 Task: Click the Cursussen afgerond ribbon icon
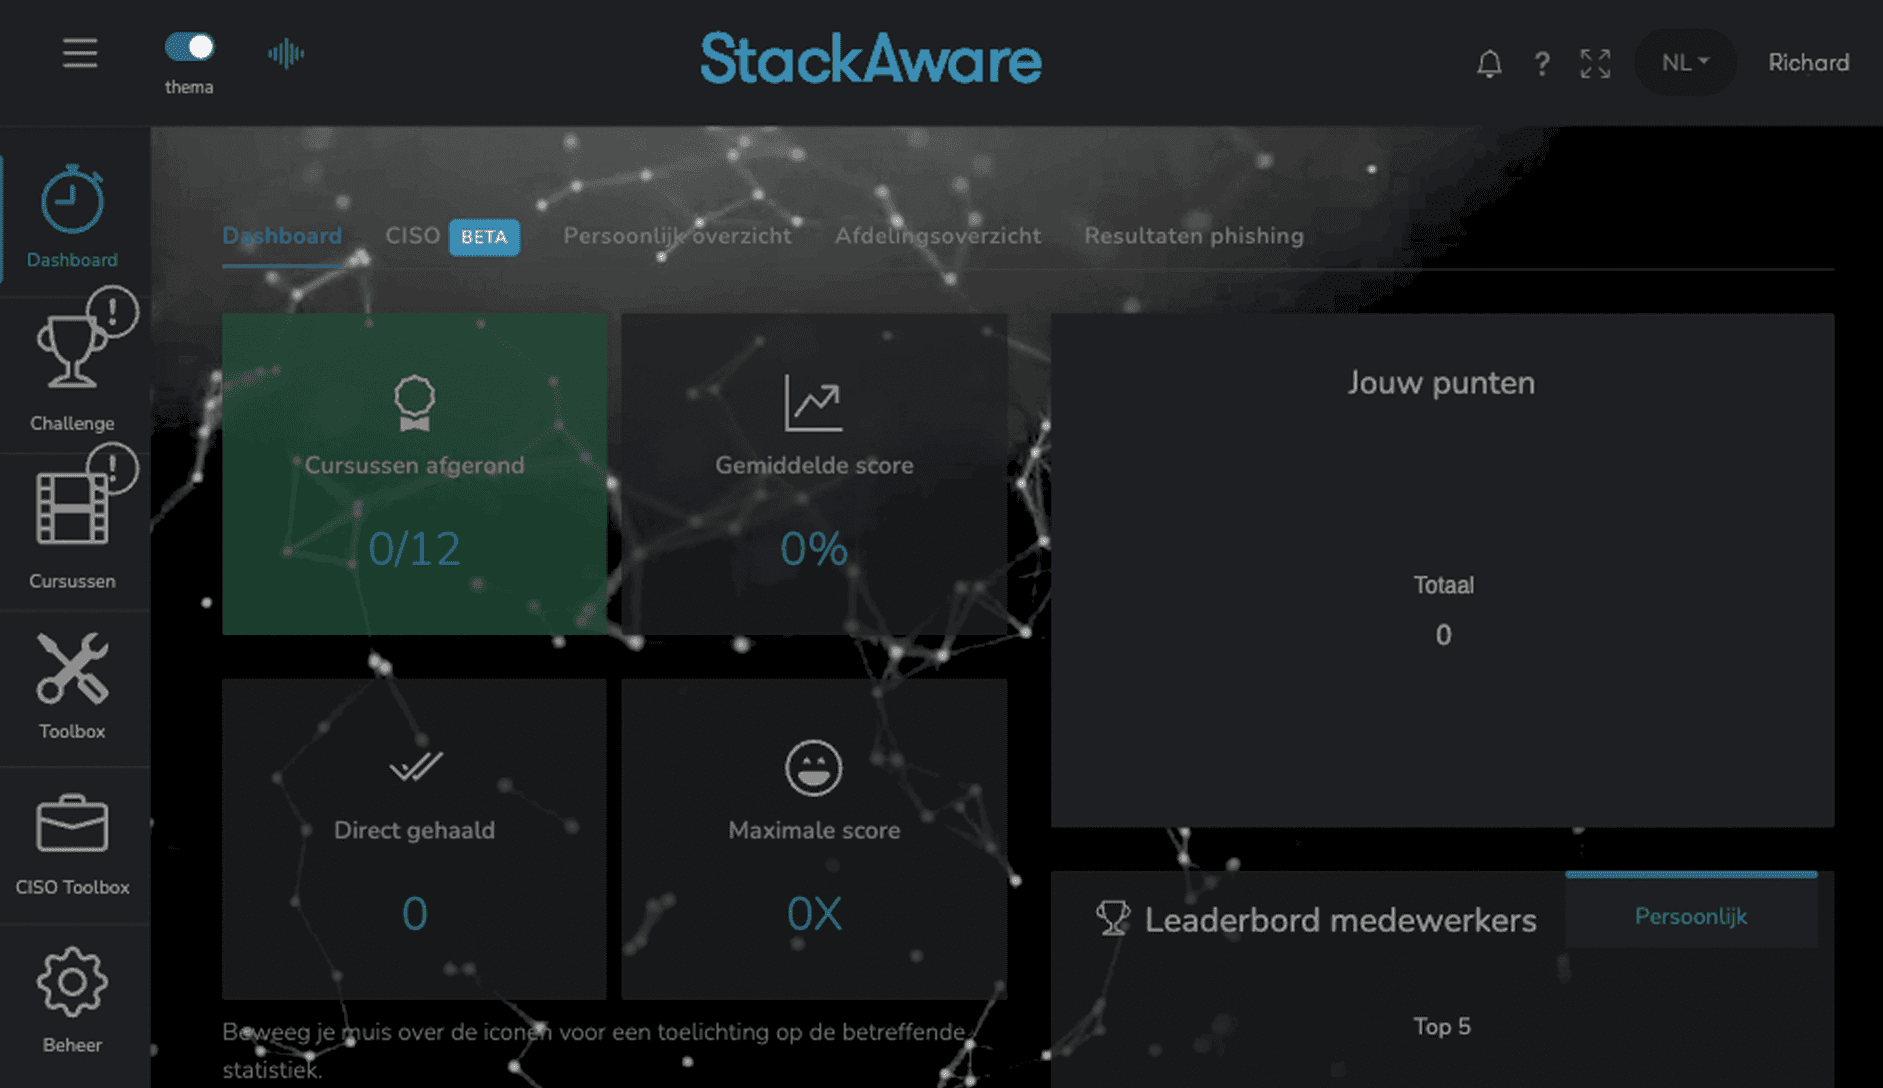(x=414, y=403)
